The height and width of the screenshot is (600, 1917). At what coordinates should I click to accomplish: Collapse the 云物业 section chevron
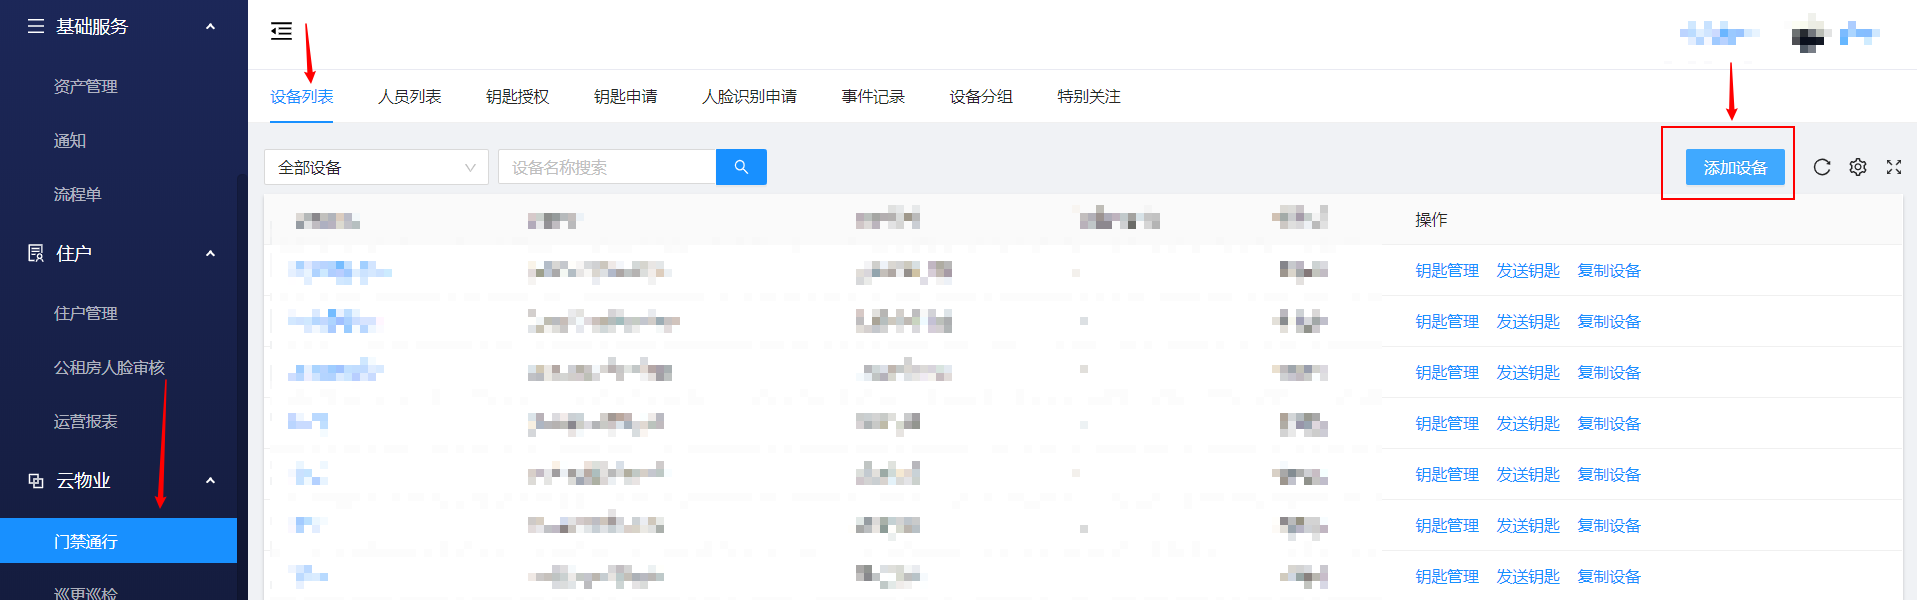(210, 480)
